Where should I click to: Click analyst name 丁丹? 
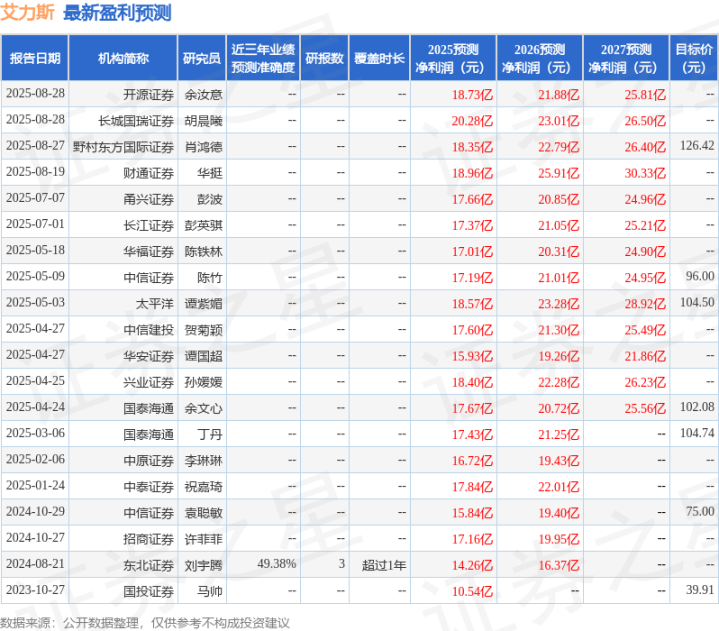click(210, 435)
